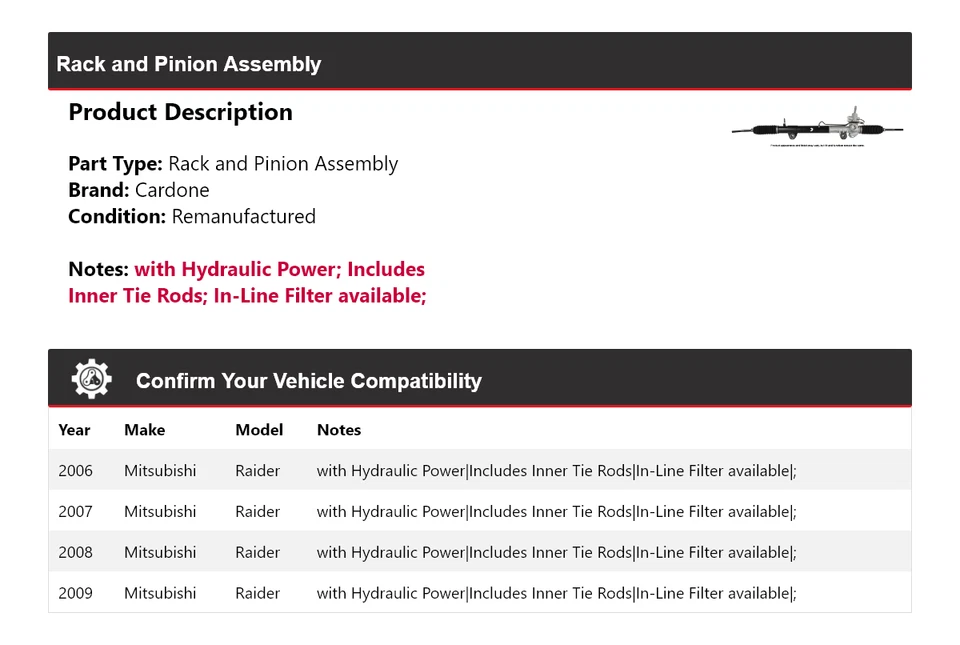The width and height of the screenshot is (960, 645).
Task: Click the gear compatibility icon
Action: pos(92,380)
